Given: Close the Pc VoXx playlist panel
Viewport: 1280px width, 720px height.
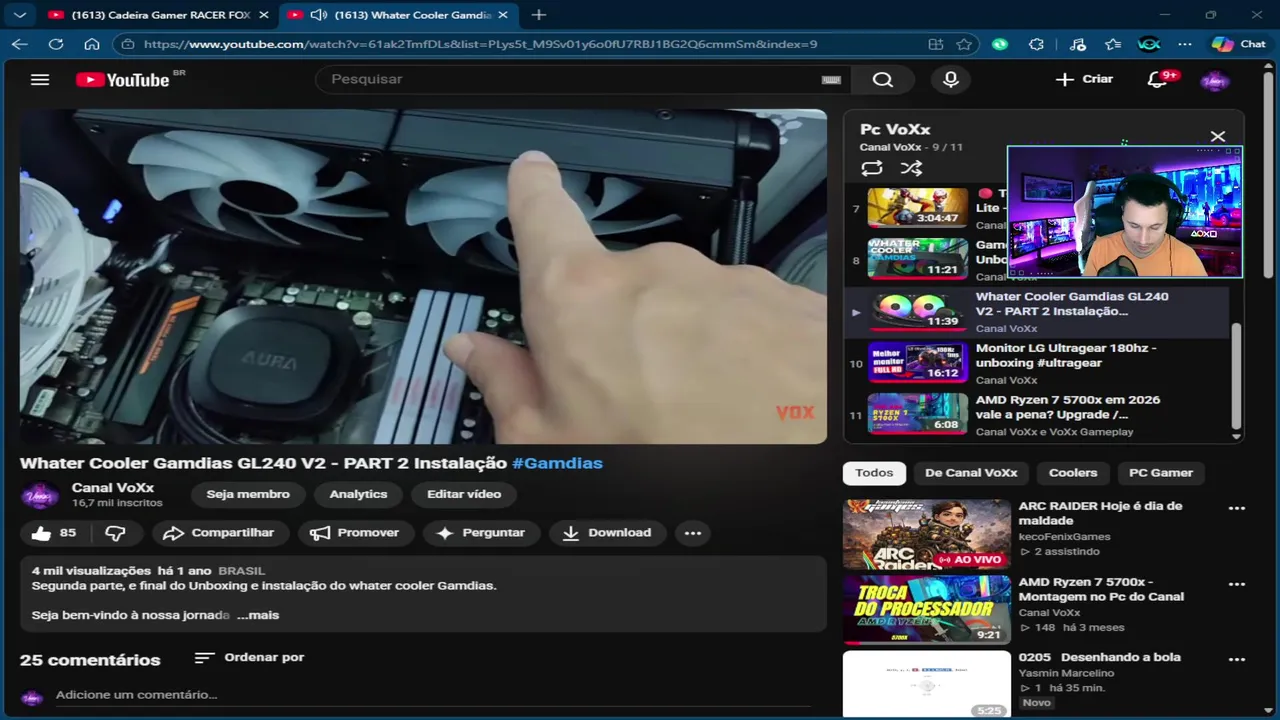Looking at the screenshot, I should click(1217, 136).
